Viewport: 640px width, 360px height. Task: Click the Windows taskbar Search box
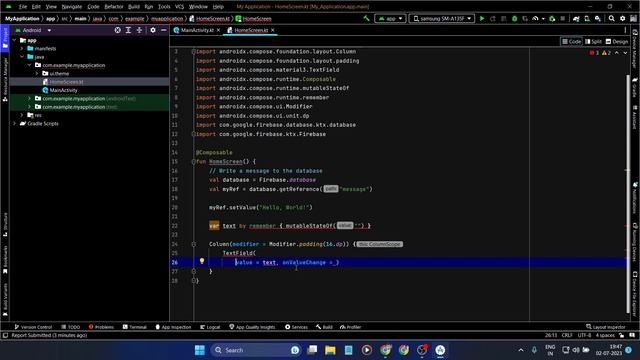256,350
